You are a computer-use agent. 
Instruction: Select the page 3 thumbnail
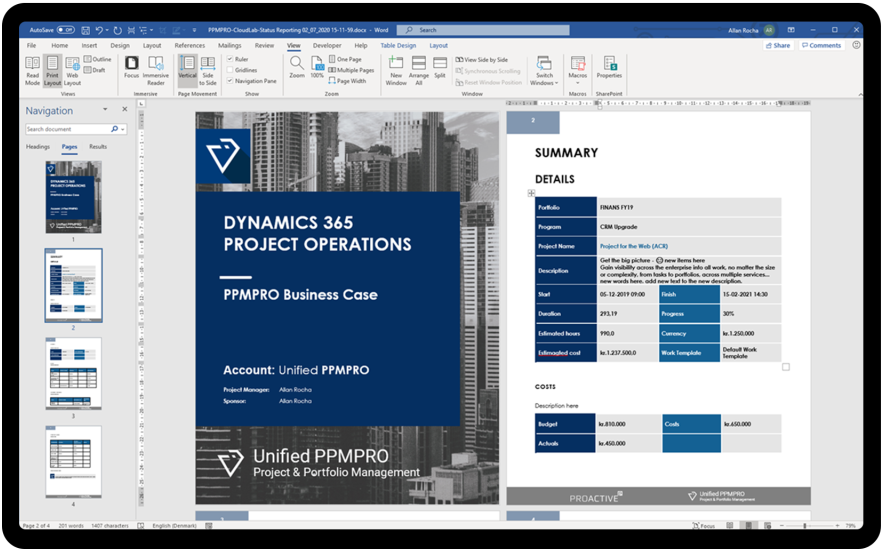pyautogui.click(x=73, y=373)
